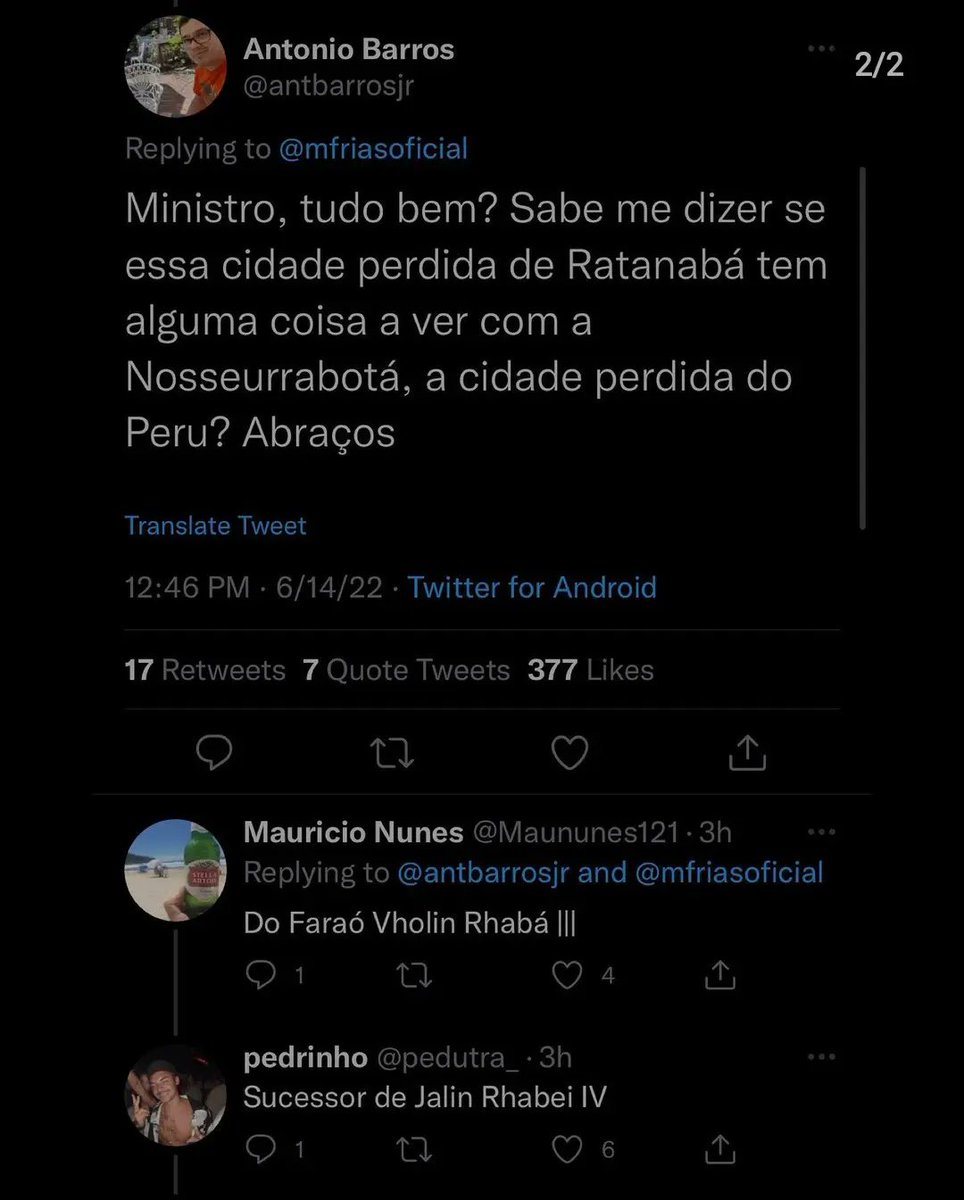
Task: View the 17 Retweets list
Action: click(205, 670)
